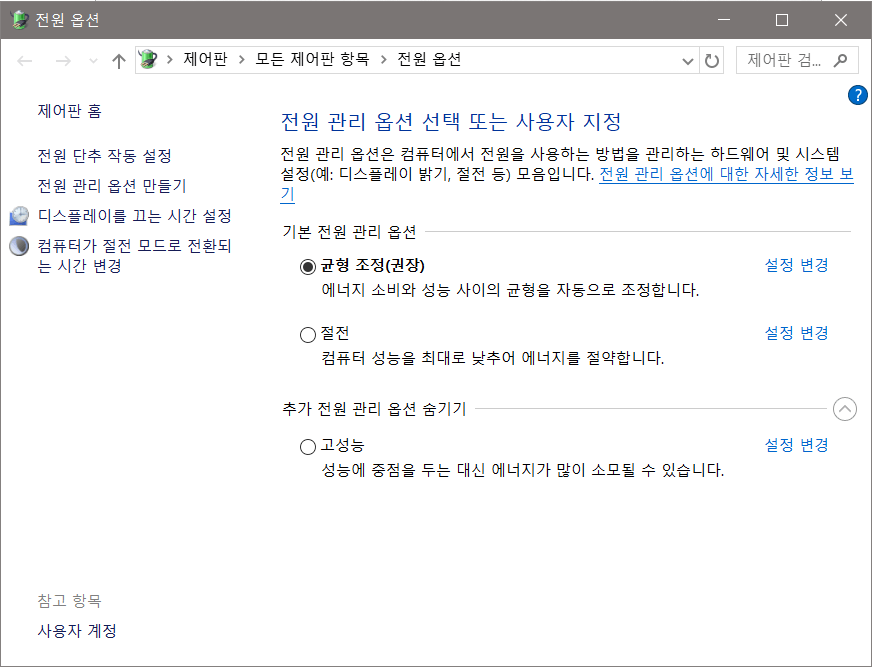The image size is (872, 667).
Task: Click the back navigation arrow
Action: coord(24,61)
